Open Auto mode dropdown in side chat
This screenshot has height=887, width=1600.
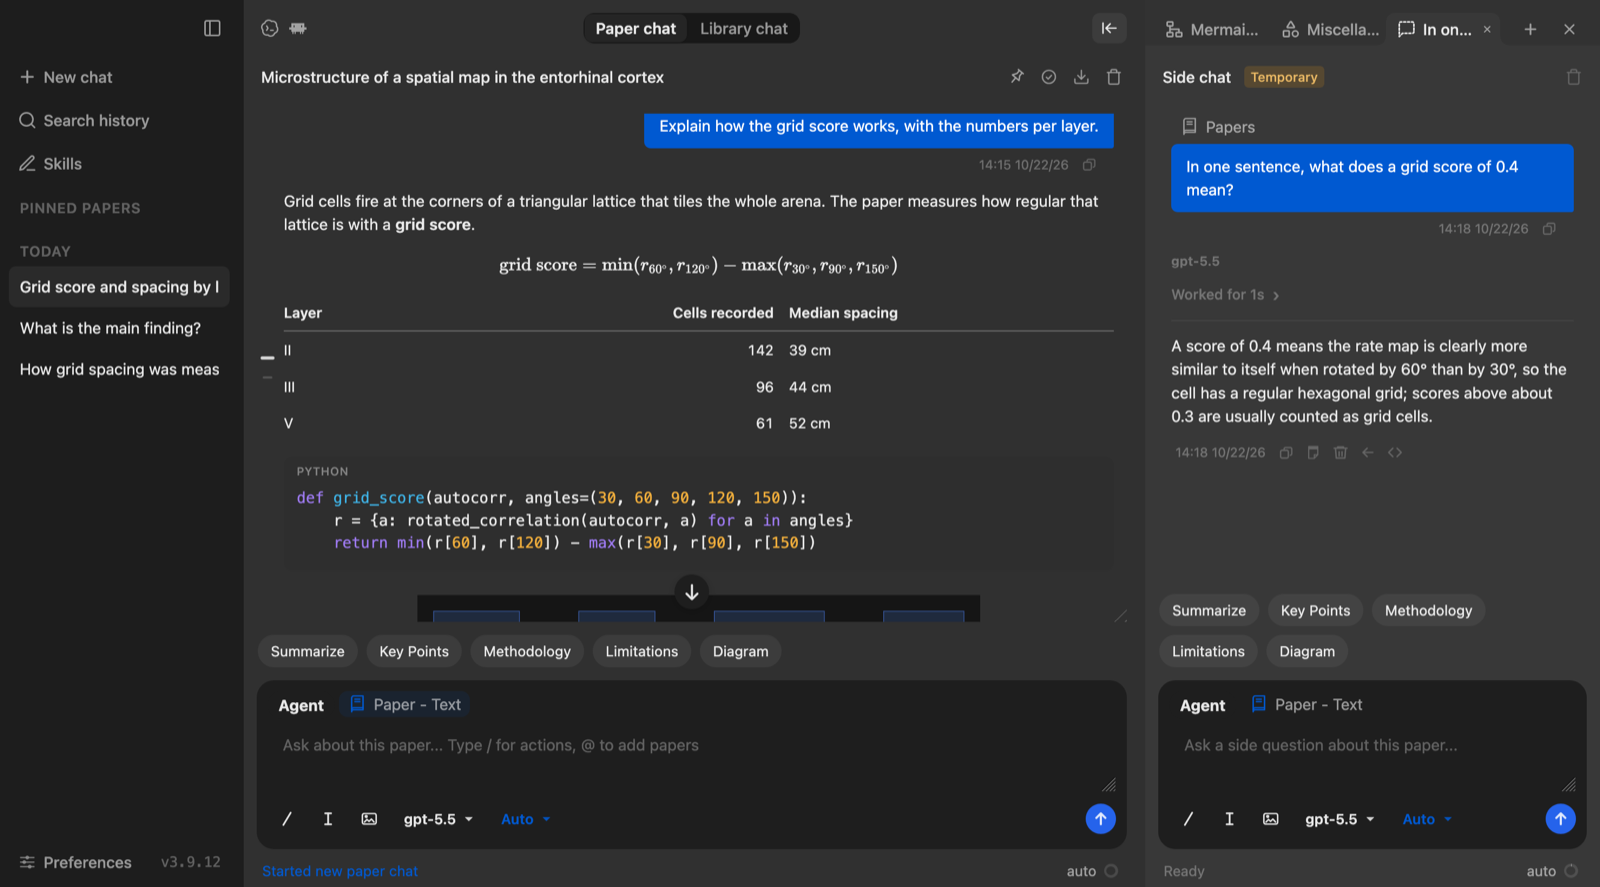click(x=1427, y=819)
